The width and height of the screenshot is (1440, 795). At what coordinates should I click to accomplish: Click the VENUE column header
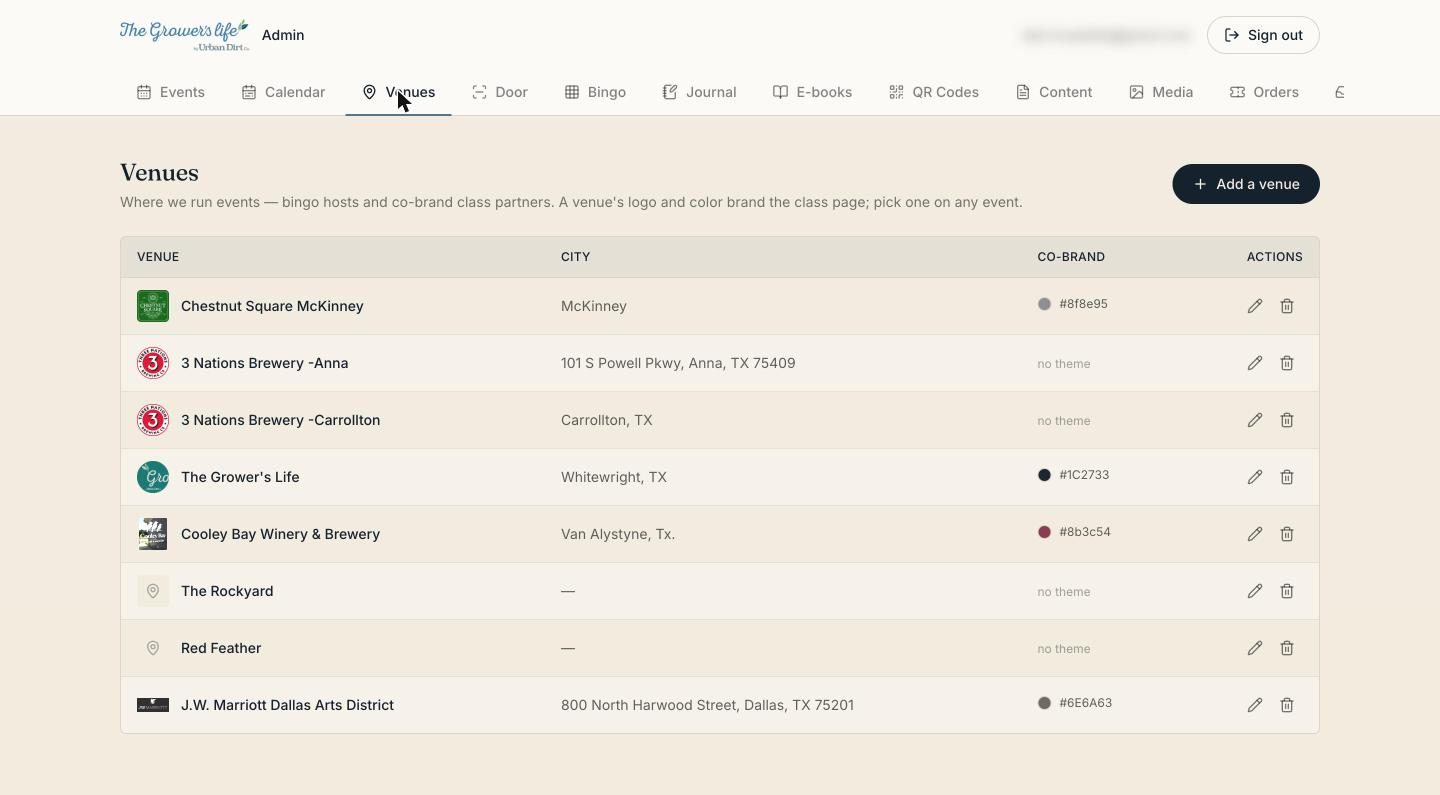point(158,257)
